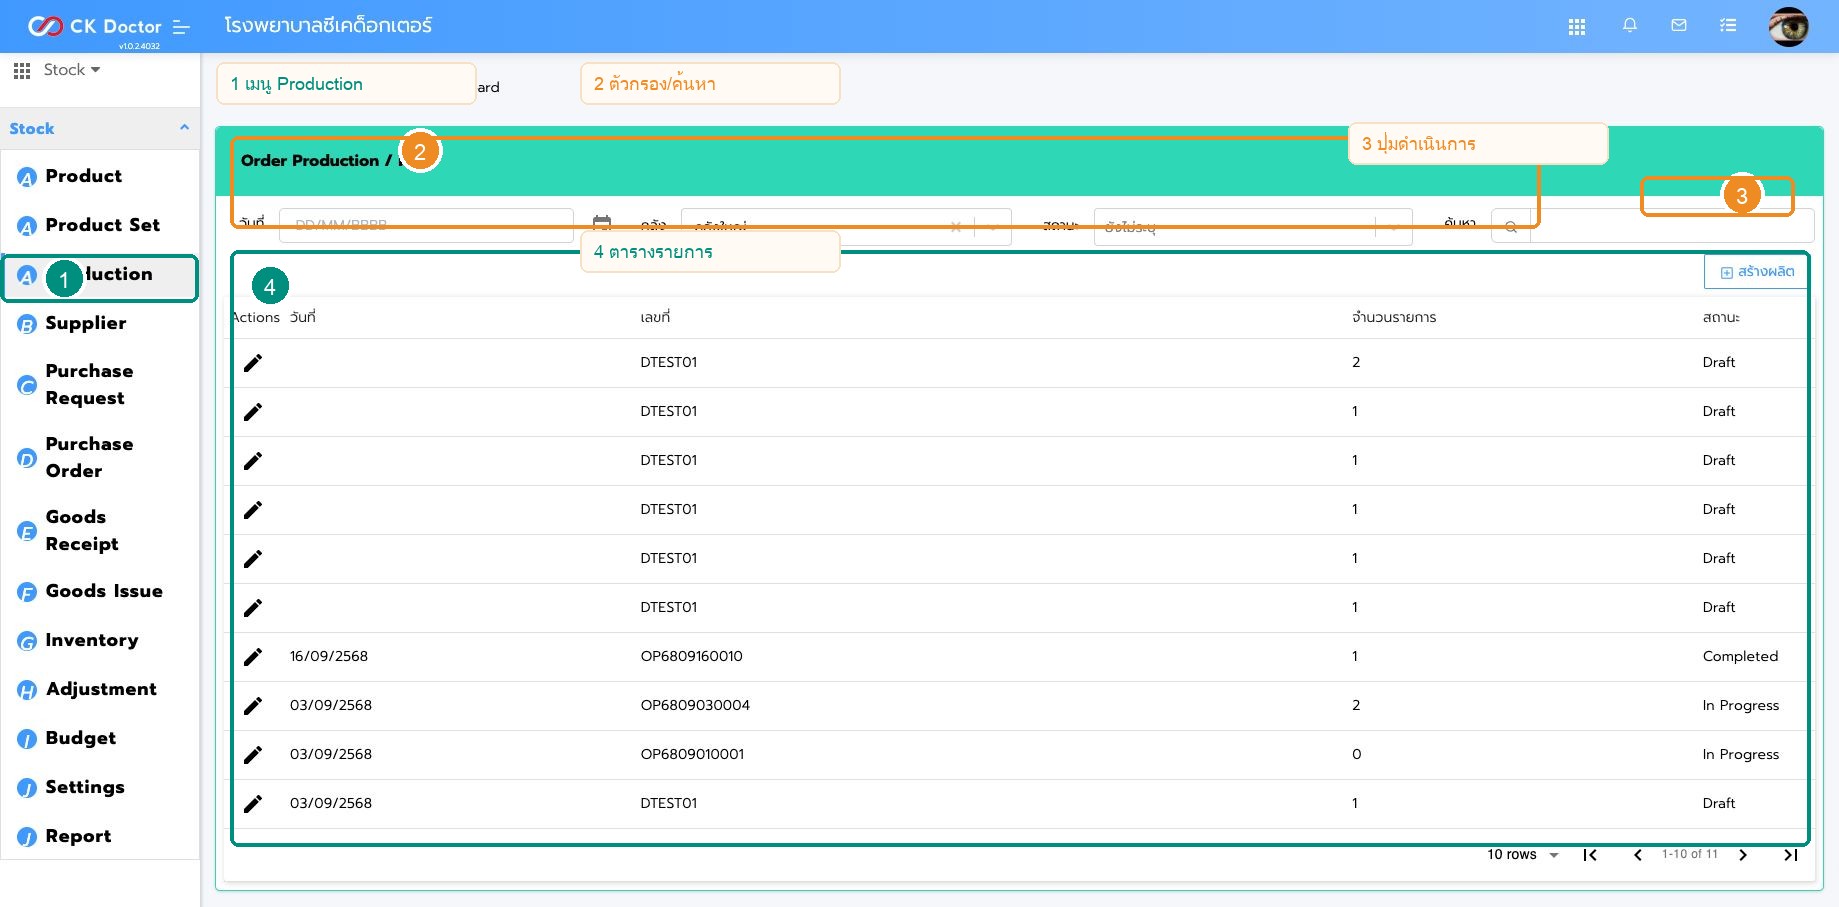Open Goods Issue in the sidebar
This screenshot has height=907, width=1839.
pos(104,591)
